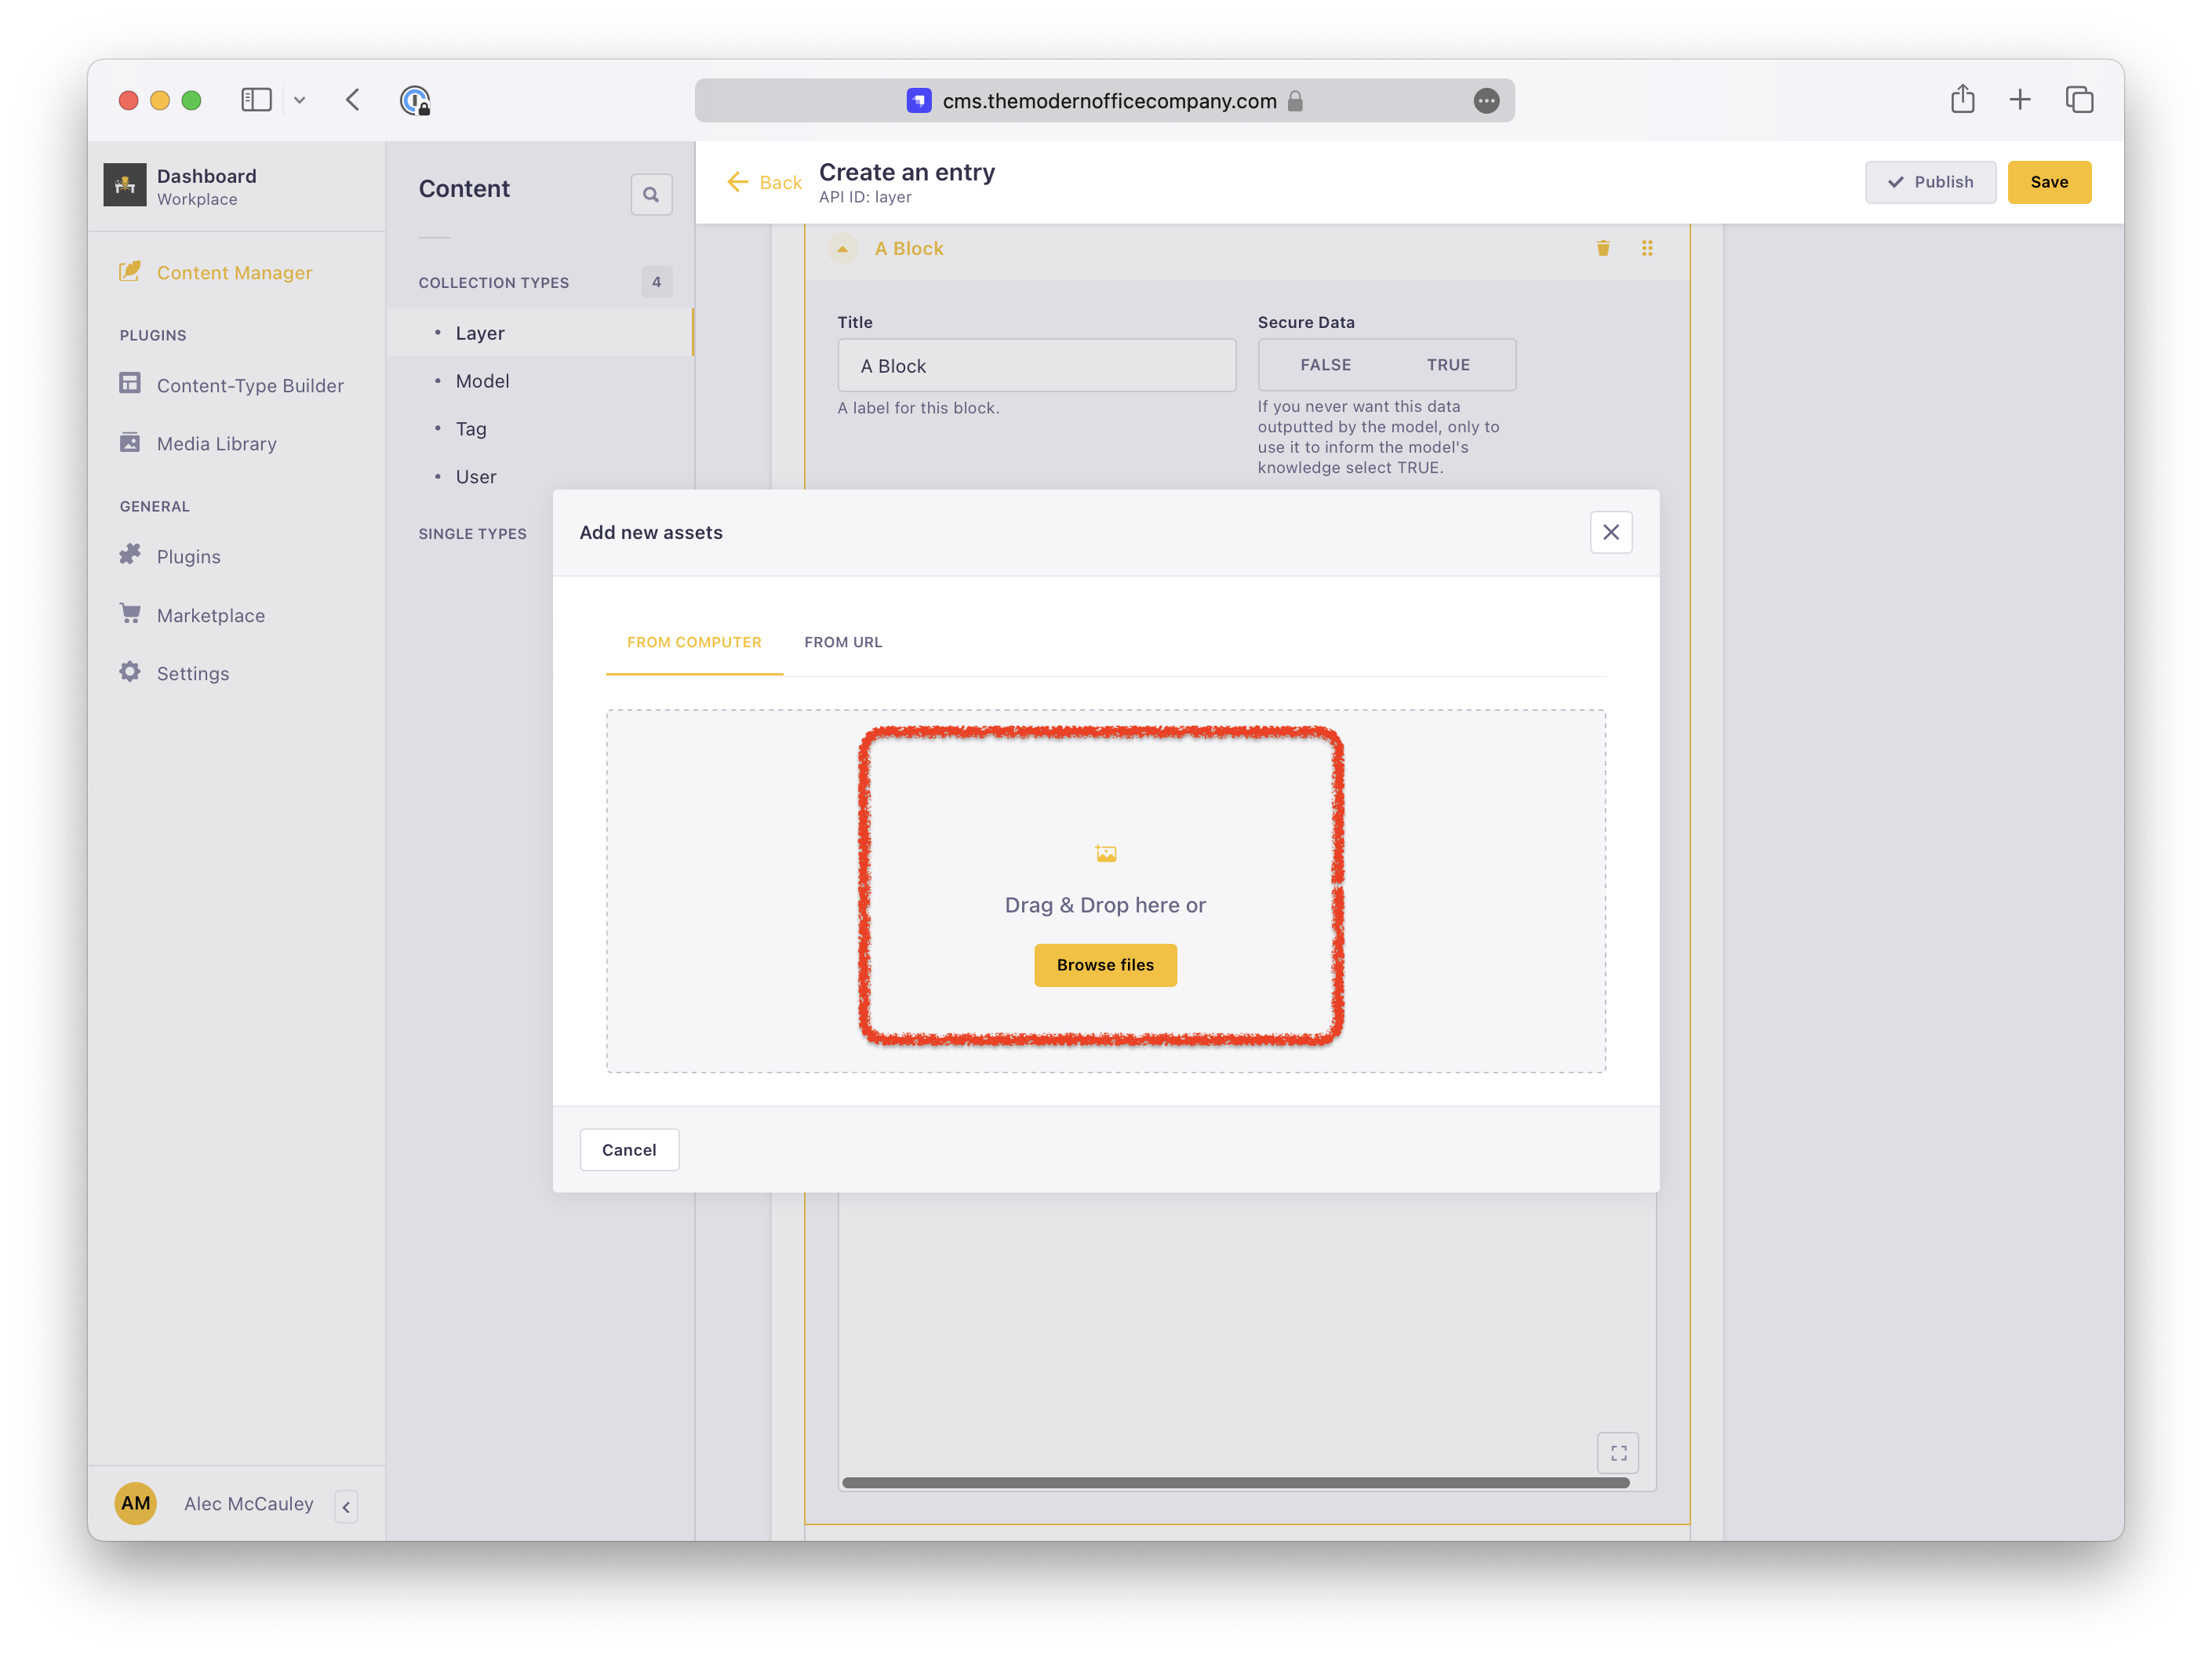This screenshot has width=2212, height=1657.
Task: Set Secure Data to FALSE
Action: pos(1325,365)
